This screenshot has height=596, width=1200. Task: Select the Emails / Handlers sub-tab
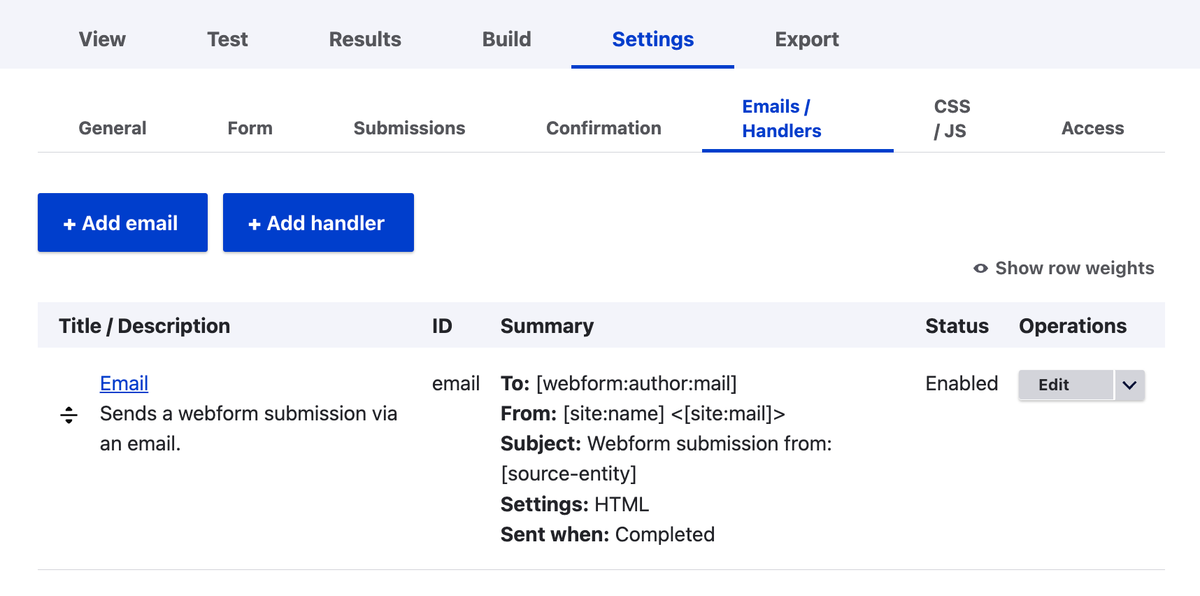point(797,119)
